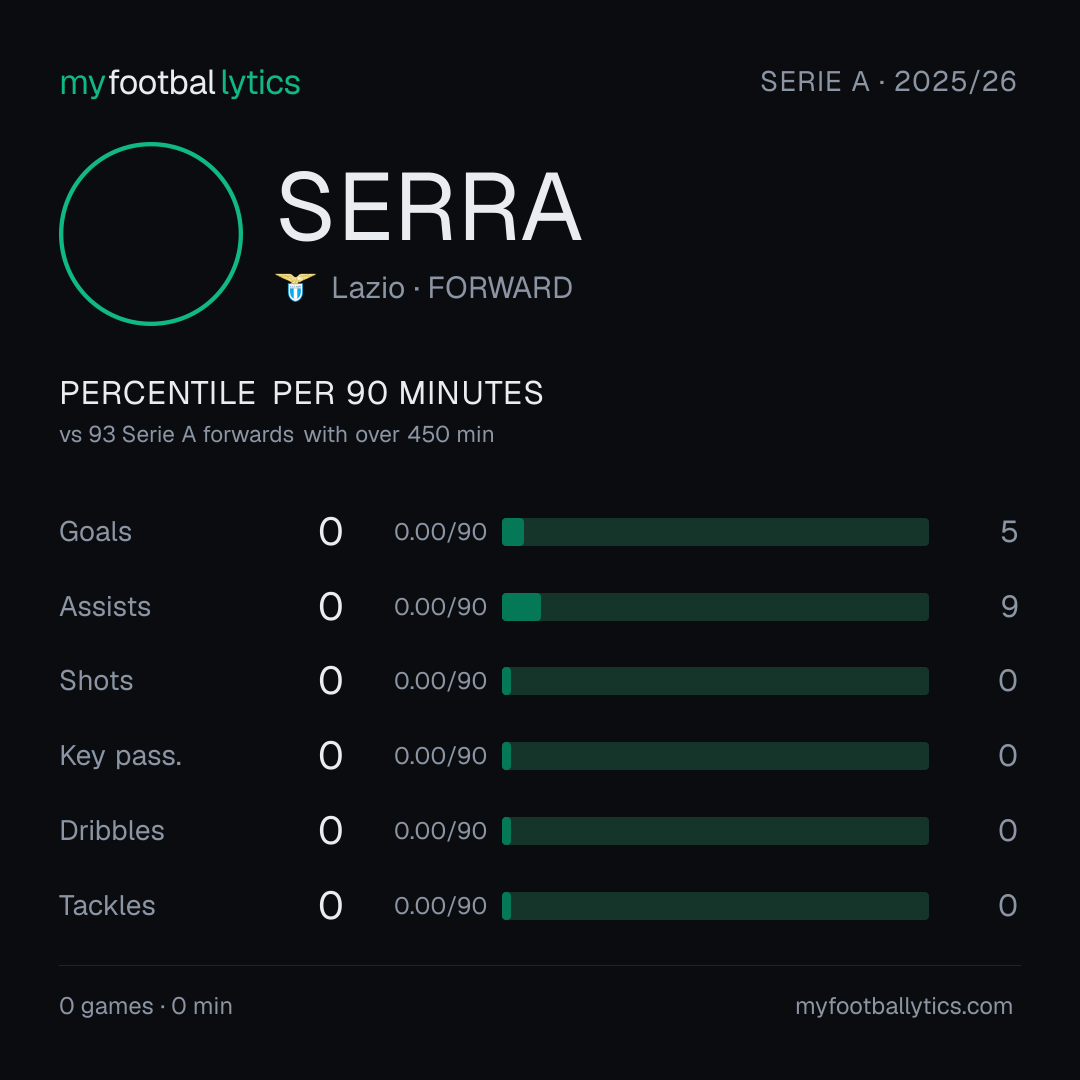Click the PERCENTILE PER 90 MINUTES heading
1080x1080 pixels.
[301, 393]
